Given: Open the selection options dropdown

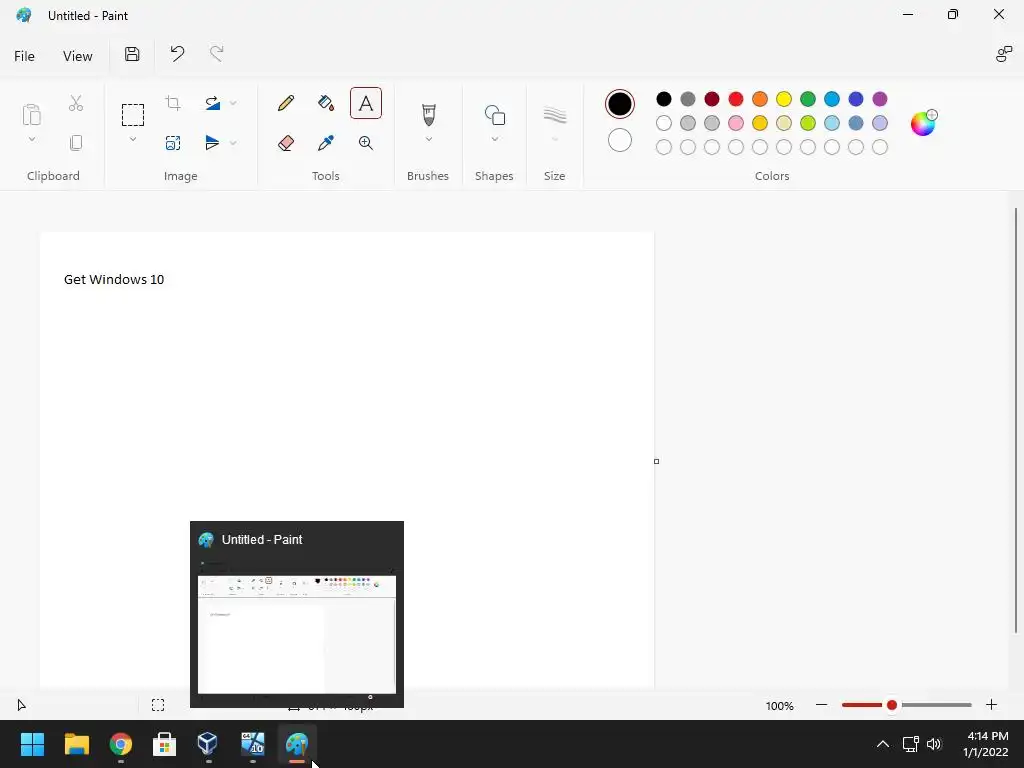Looking at the screenshot, I should (133, 139).
